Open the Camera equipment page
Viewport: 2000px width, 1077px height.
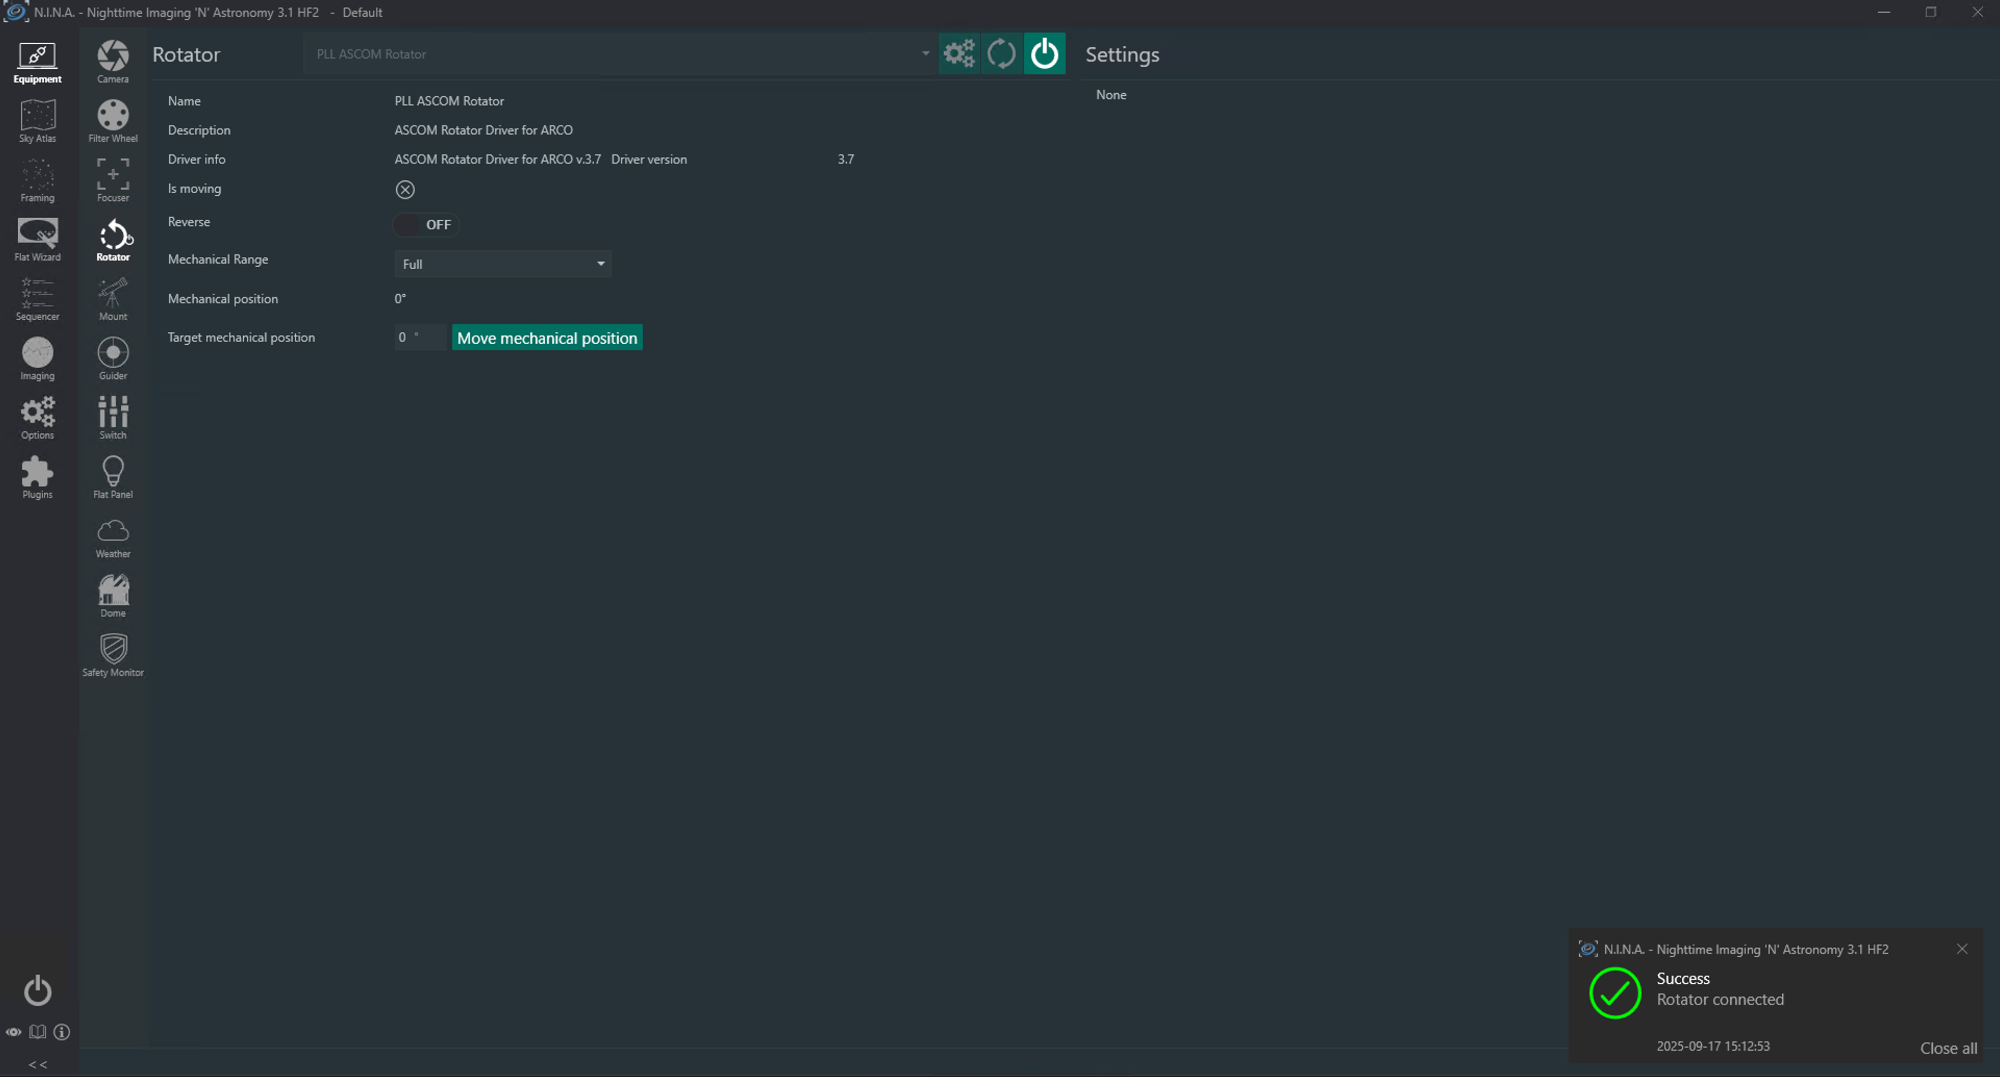(113, 62)
